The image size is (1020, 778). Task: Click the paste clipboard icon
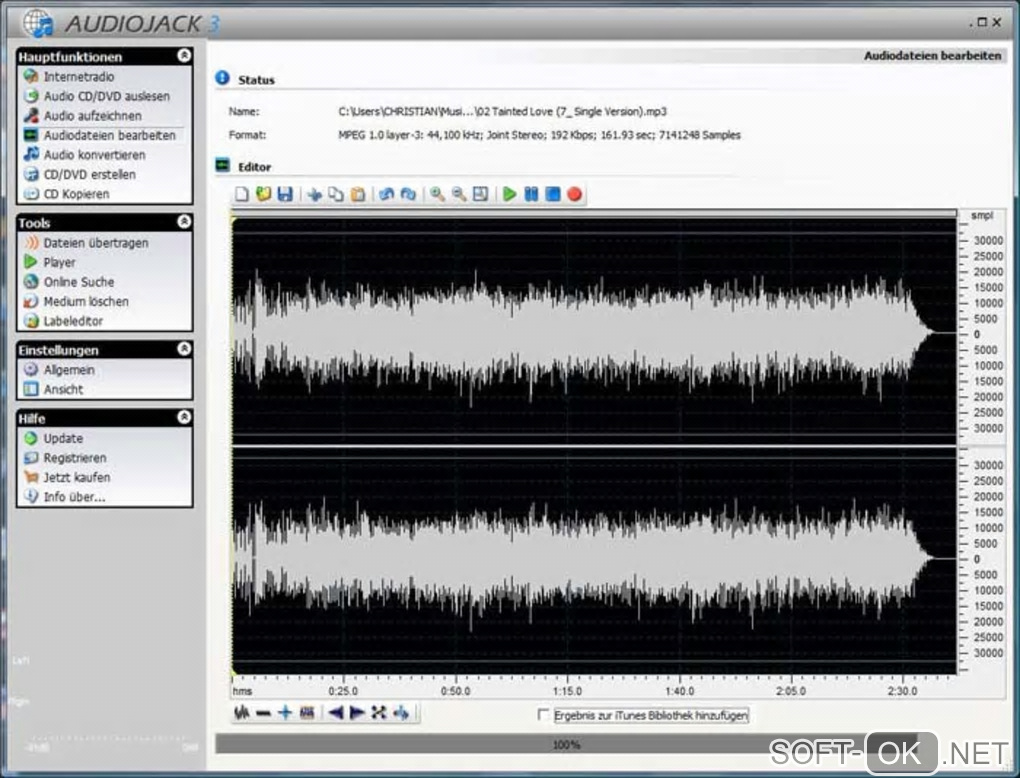click(x=357, y=194)
